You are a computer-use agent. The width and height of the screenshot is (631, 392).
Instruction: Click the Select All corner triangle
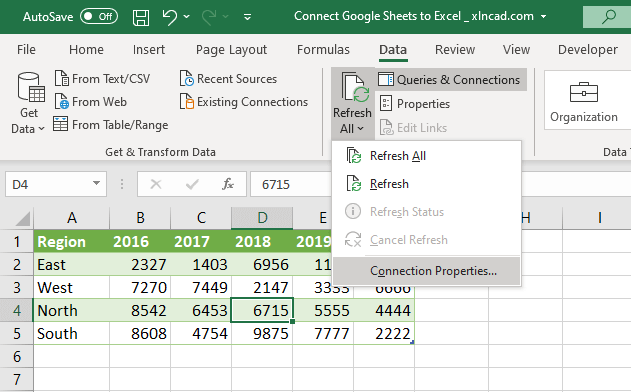tap(23, 219)
